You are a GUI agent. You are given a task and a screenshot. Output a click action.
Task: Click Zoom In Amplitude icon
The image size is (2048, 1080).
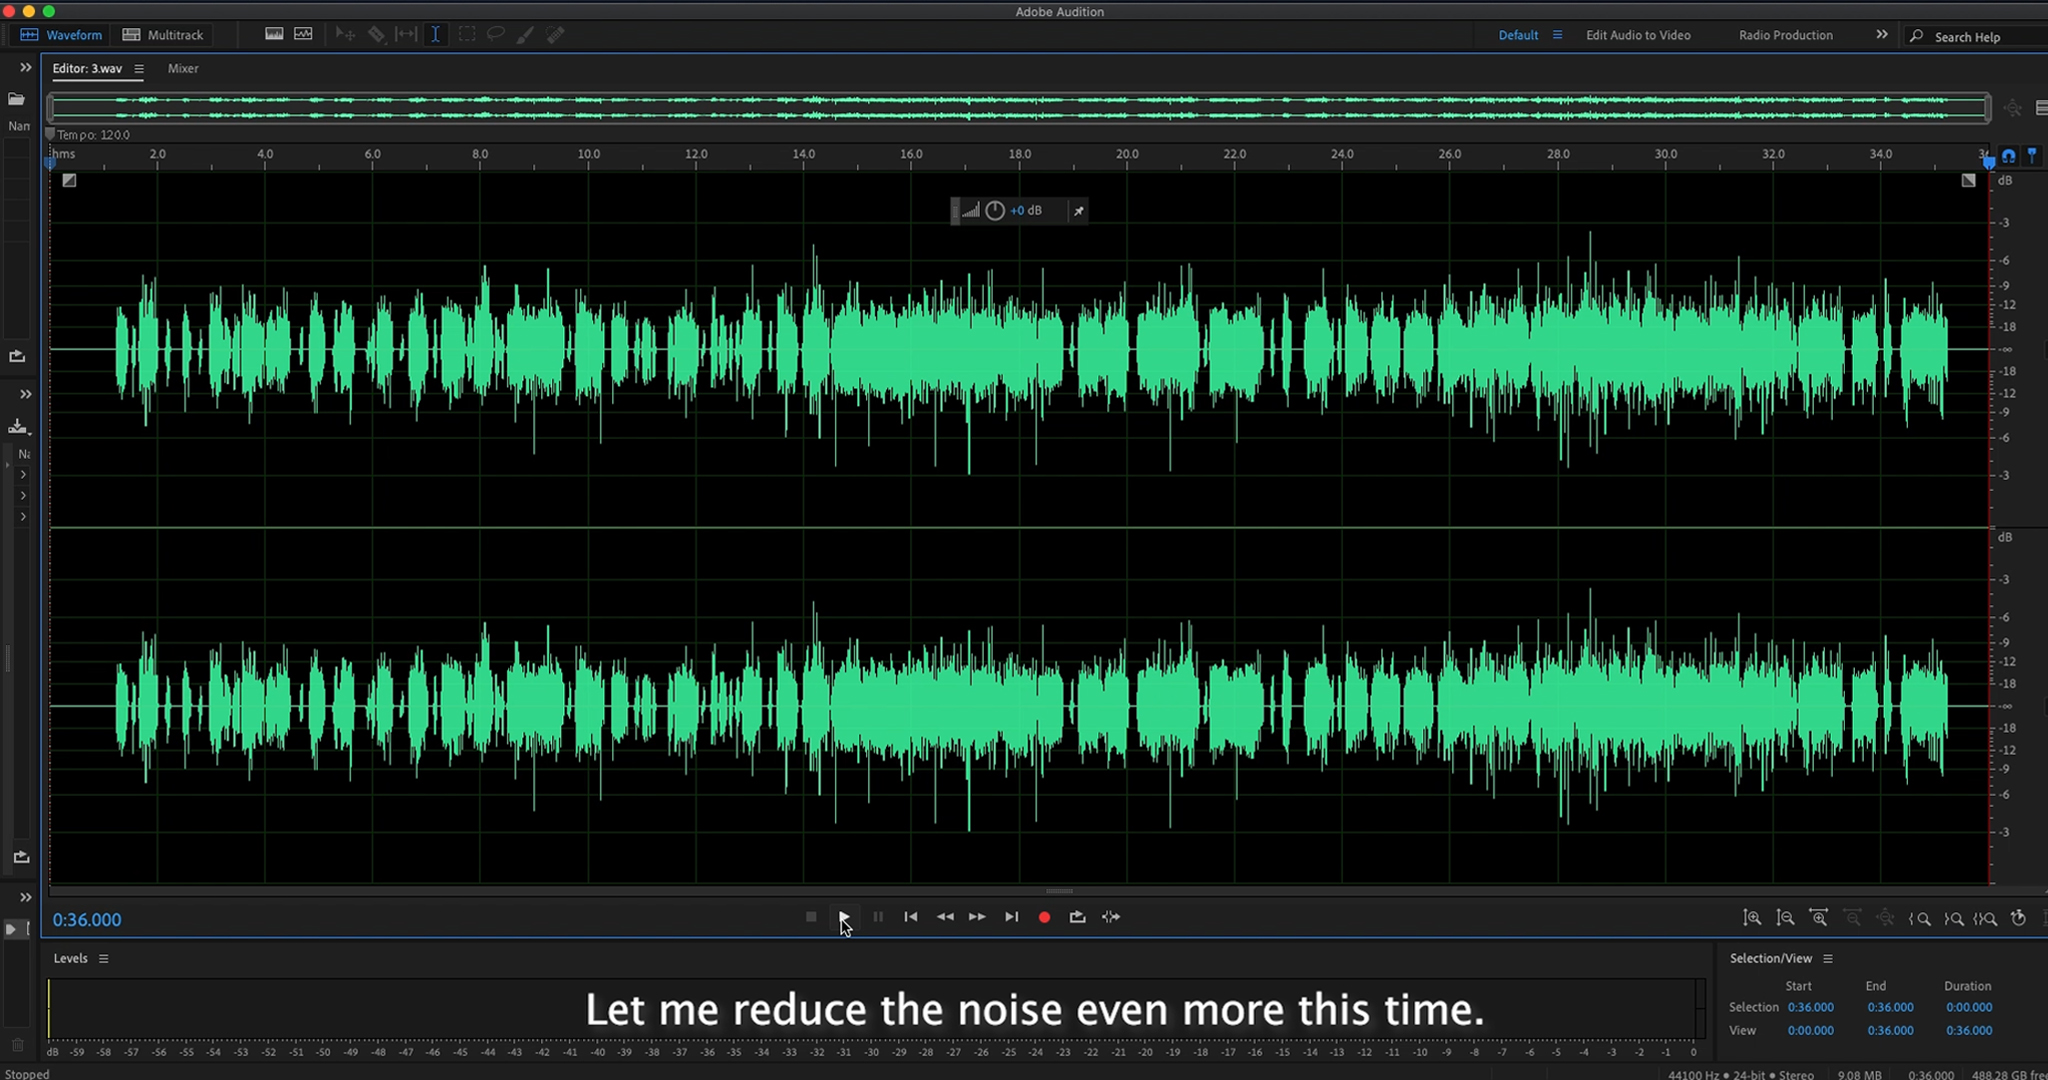pyautogui.click(x=1752, y=918)
